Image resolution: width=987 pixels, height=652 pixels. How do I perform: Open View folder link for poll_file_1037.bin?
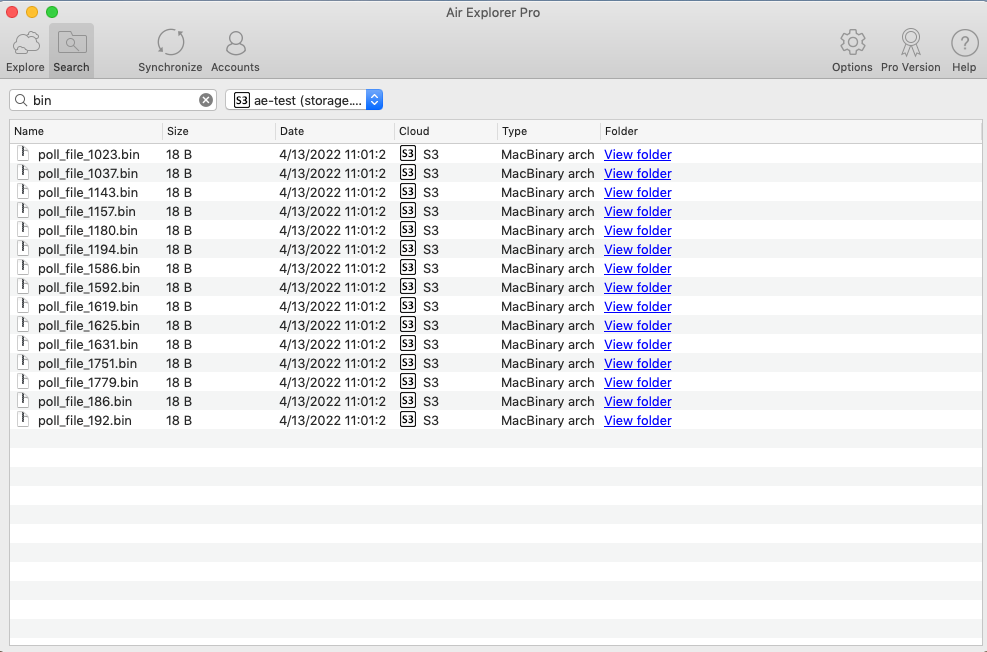pyautogui.click(x=638, y=173)
